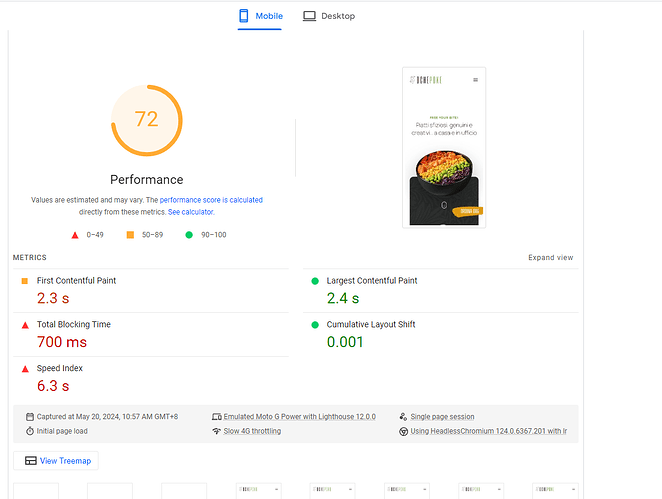Open the fourth filmstrip thumbnail showing page header

pos(259,491)
